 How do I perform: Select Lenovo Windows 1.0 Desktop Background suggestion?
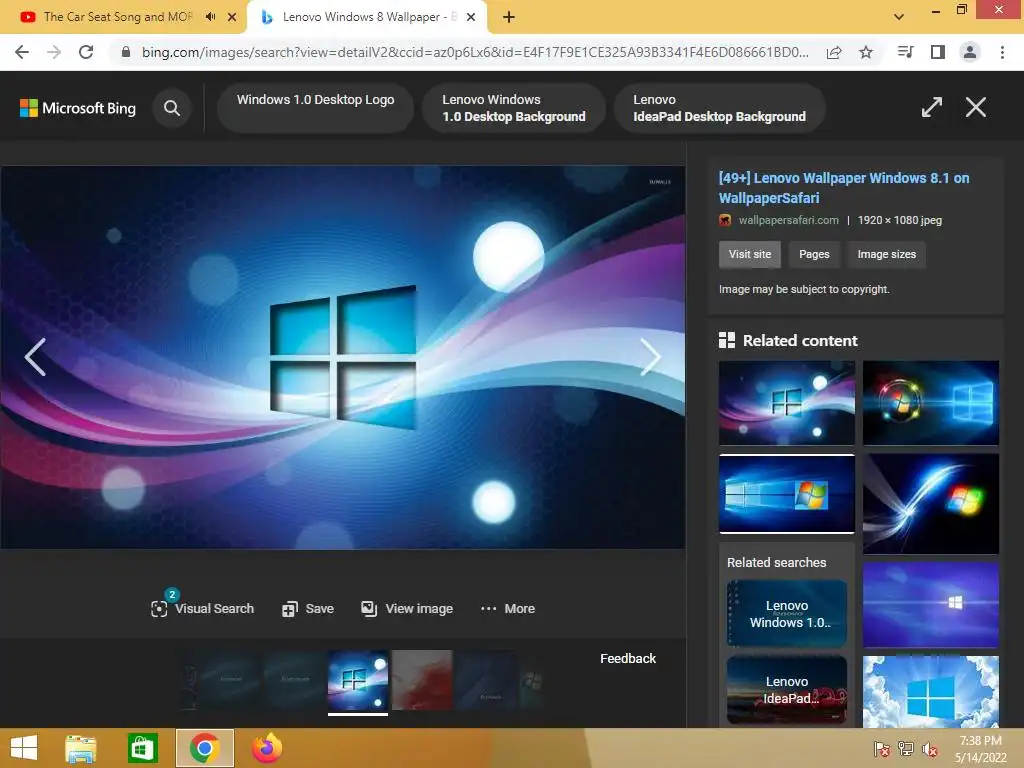513,108
